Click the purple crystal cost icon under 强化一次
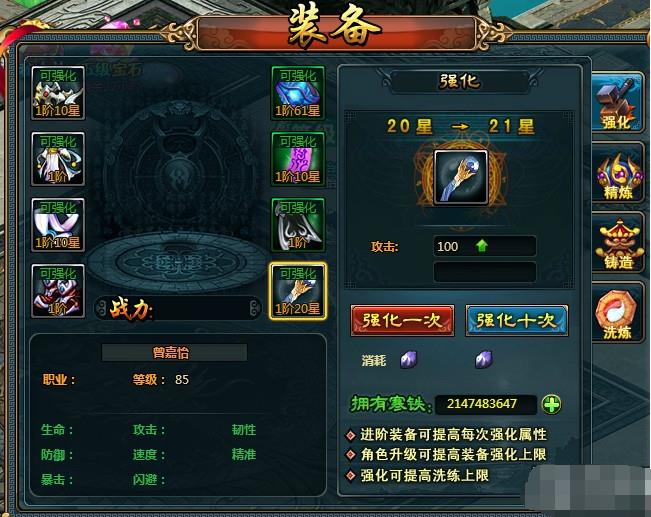The image size is (651, 517). tap(409, 360)
